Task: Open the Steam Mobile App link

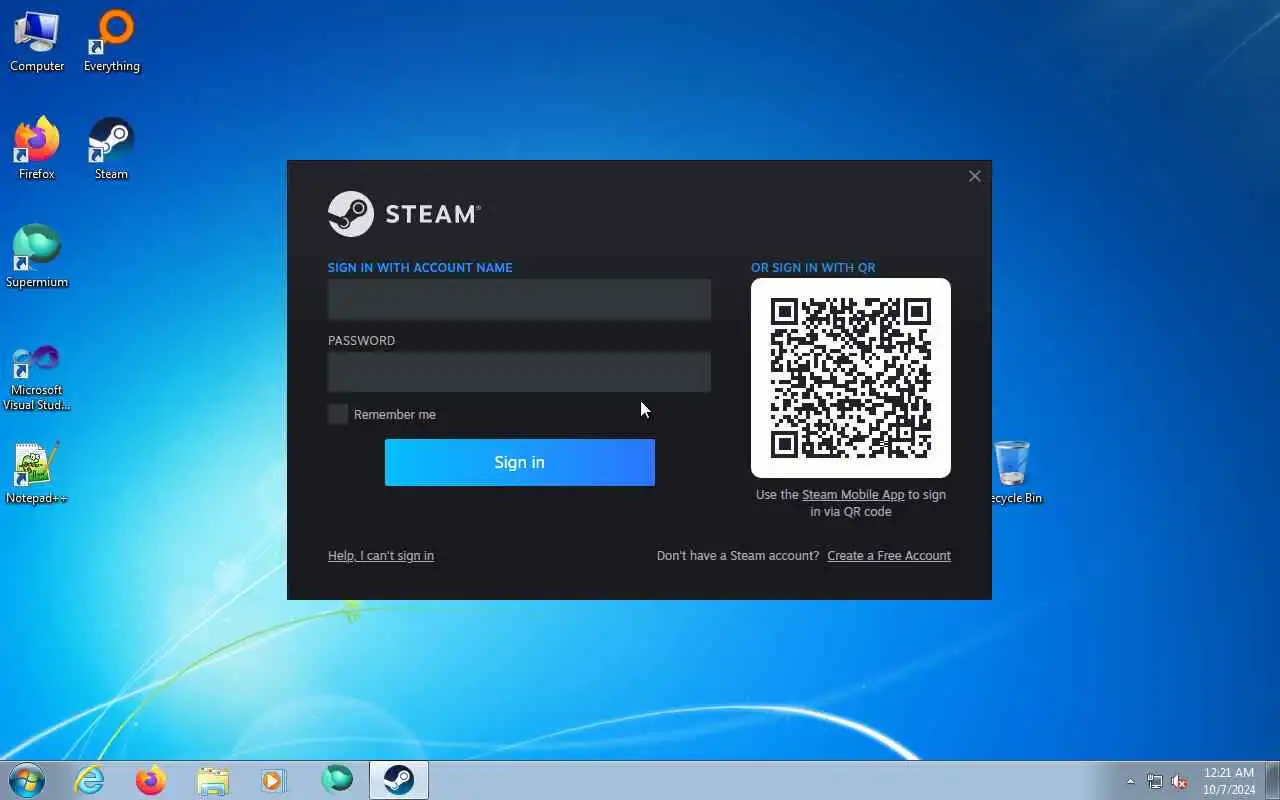Action: click(x=853, y=495)
